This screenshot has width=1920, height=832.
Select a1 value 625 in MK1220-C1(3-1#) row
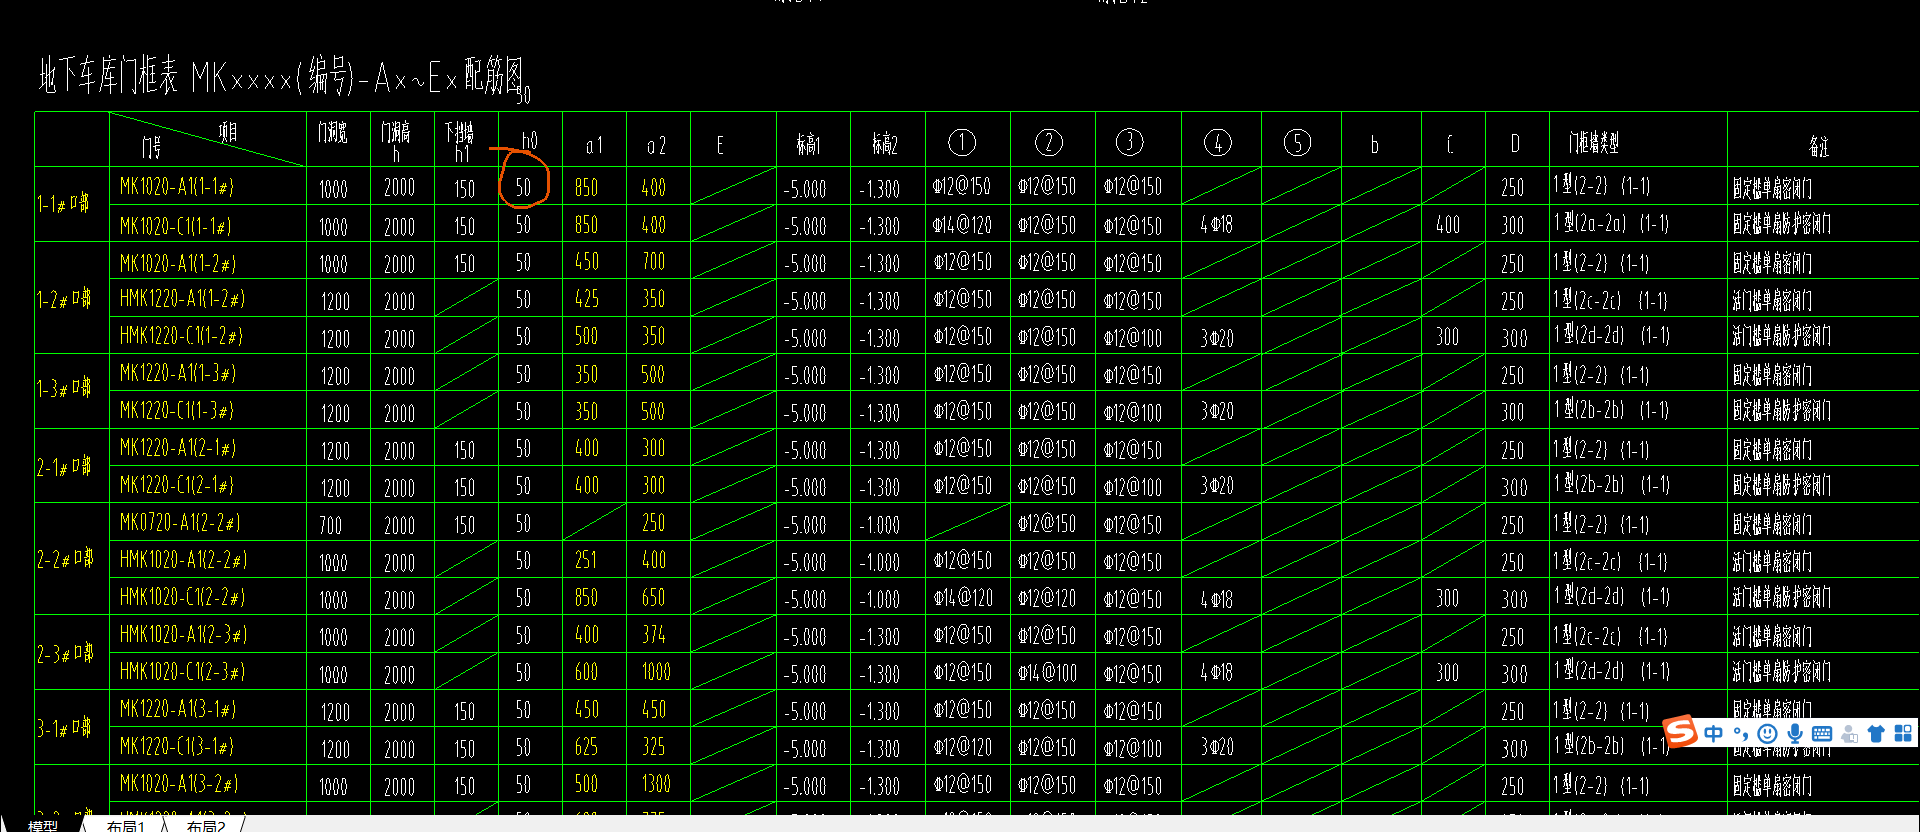587,747
